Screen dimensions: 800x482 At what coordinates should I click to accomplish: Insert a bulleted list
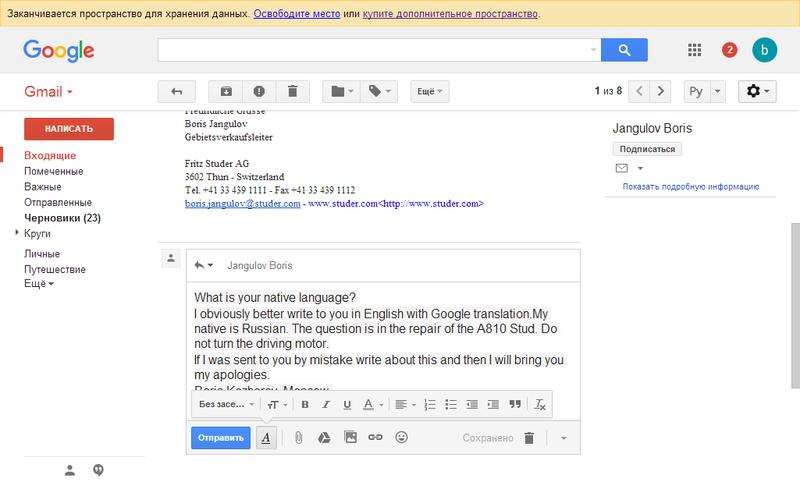tap(451, 404)
